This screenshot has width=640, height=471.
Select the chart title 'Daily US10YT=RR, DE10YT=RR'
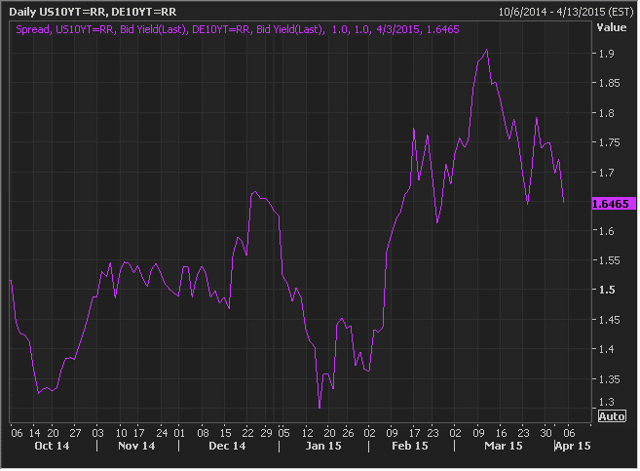coord(93,12)
